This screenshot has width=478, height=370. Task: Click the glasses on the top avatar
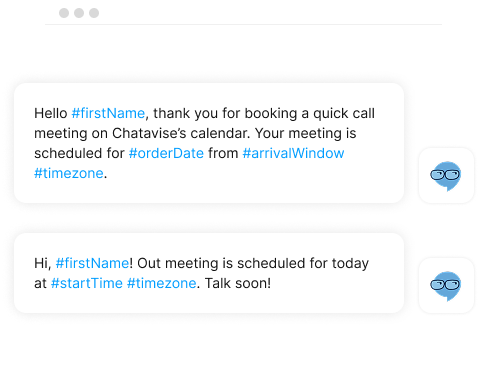(x=445, y=175)
